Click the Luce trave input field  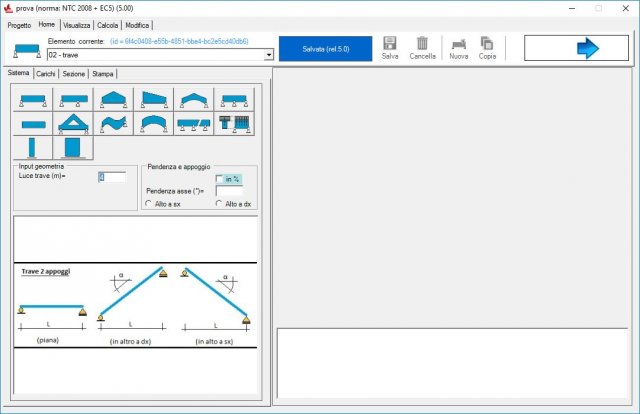(x=112, y=177)
